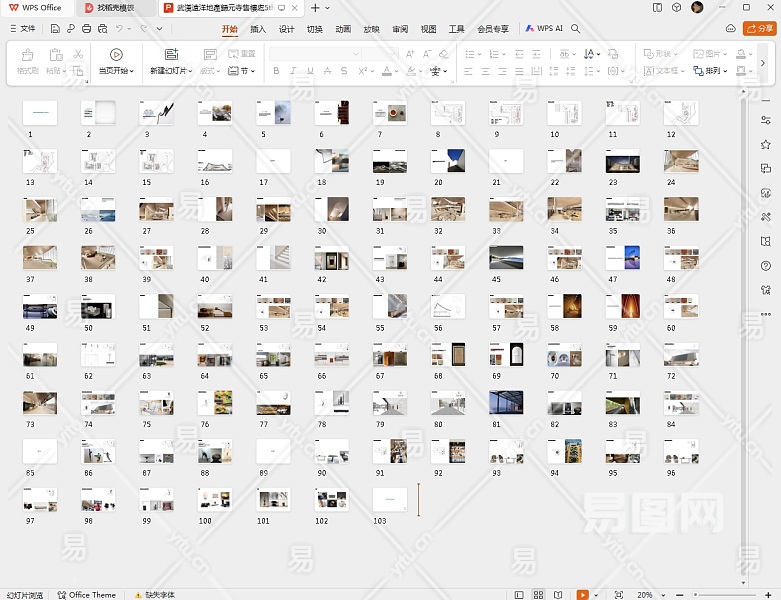Open the help question mark icon in sidebar

[x=766, y=265]
